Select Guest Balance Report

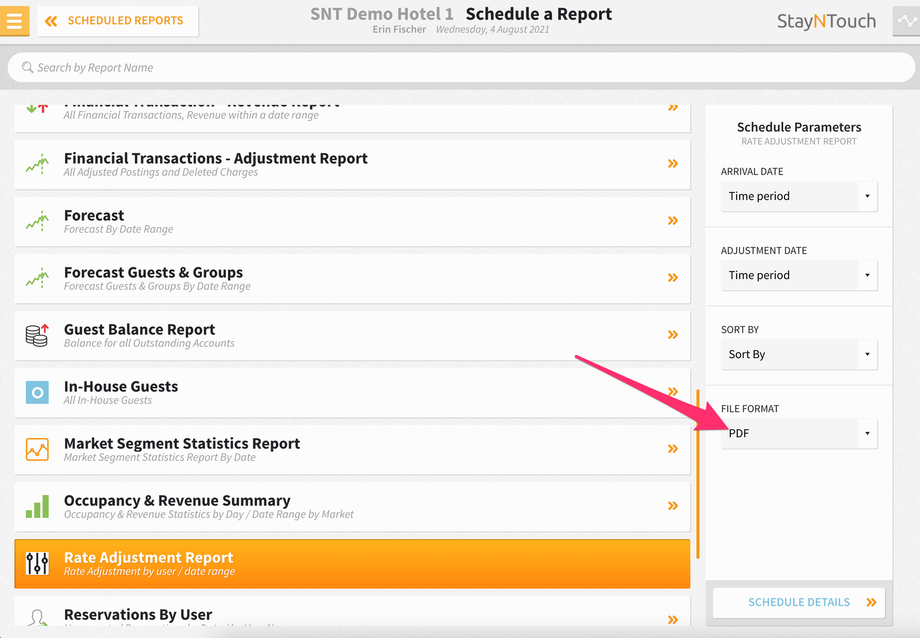click(x=352, y=335)
